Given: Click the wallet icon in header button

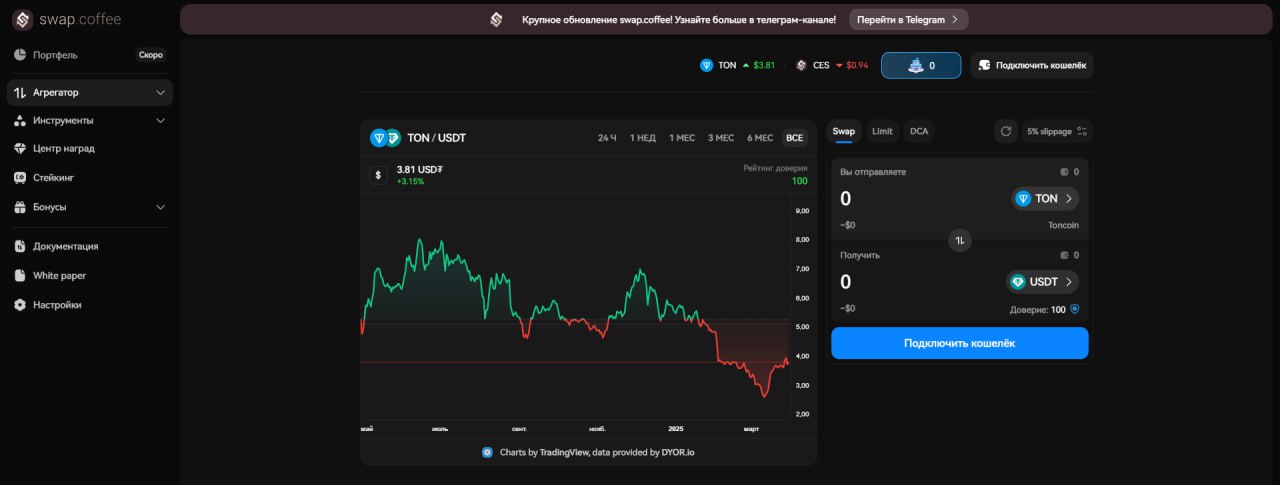Looking at the screenshot, I should (x=984, y=65).
